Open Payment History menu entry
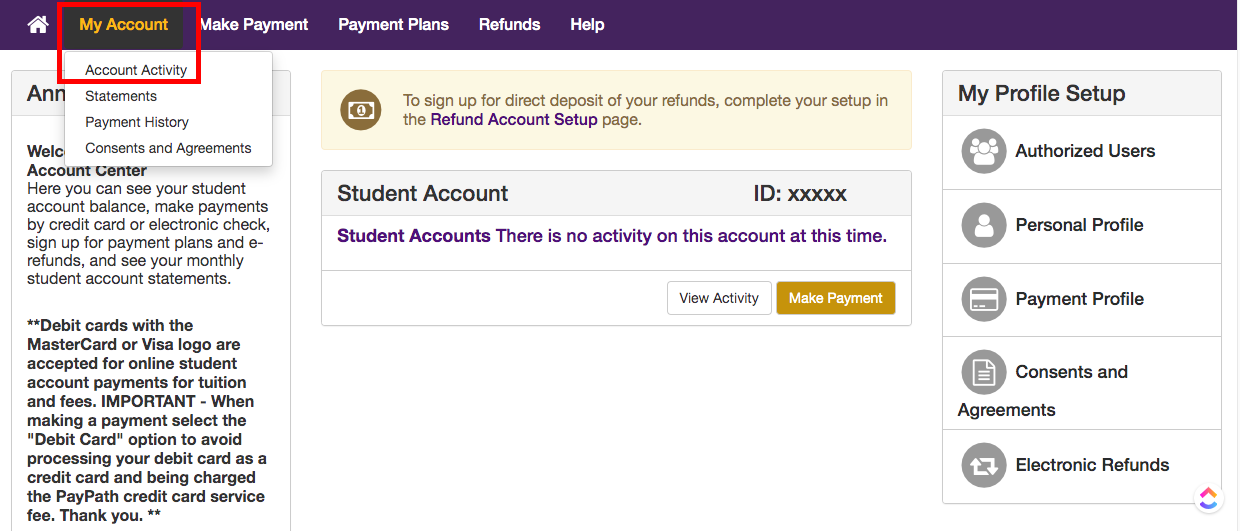The width and height of the screenshot is (1240, 531). point(137,122)
